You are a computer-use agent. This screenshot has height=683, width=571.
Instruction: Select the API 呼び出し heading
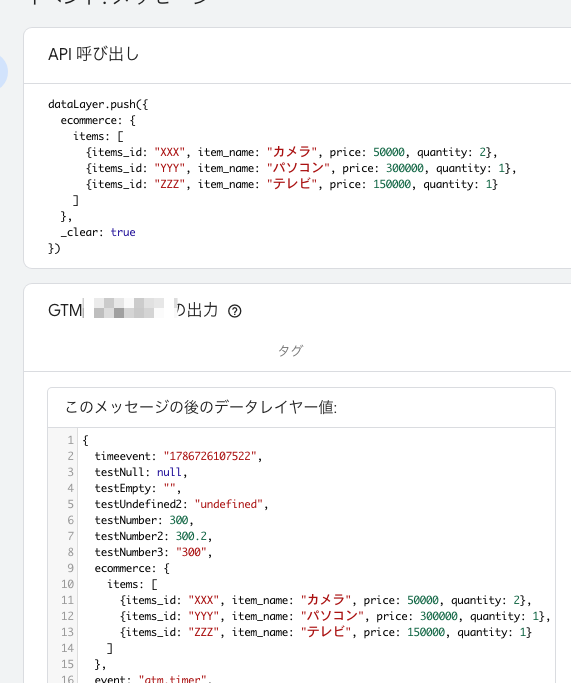[x=94, y=54]
